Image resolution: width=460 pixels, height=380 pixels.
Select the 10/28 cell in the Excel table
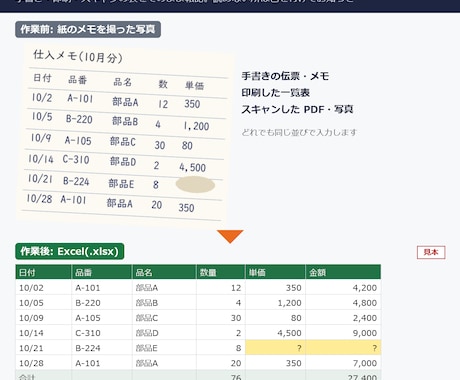(43, 363)
